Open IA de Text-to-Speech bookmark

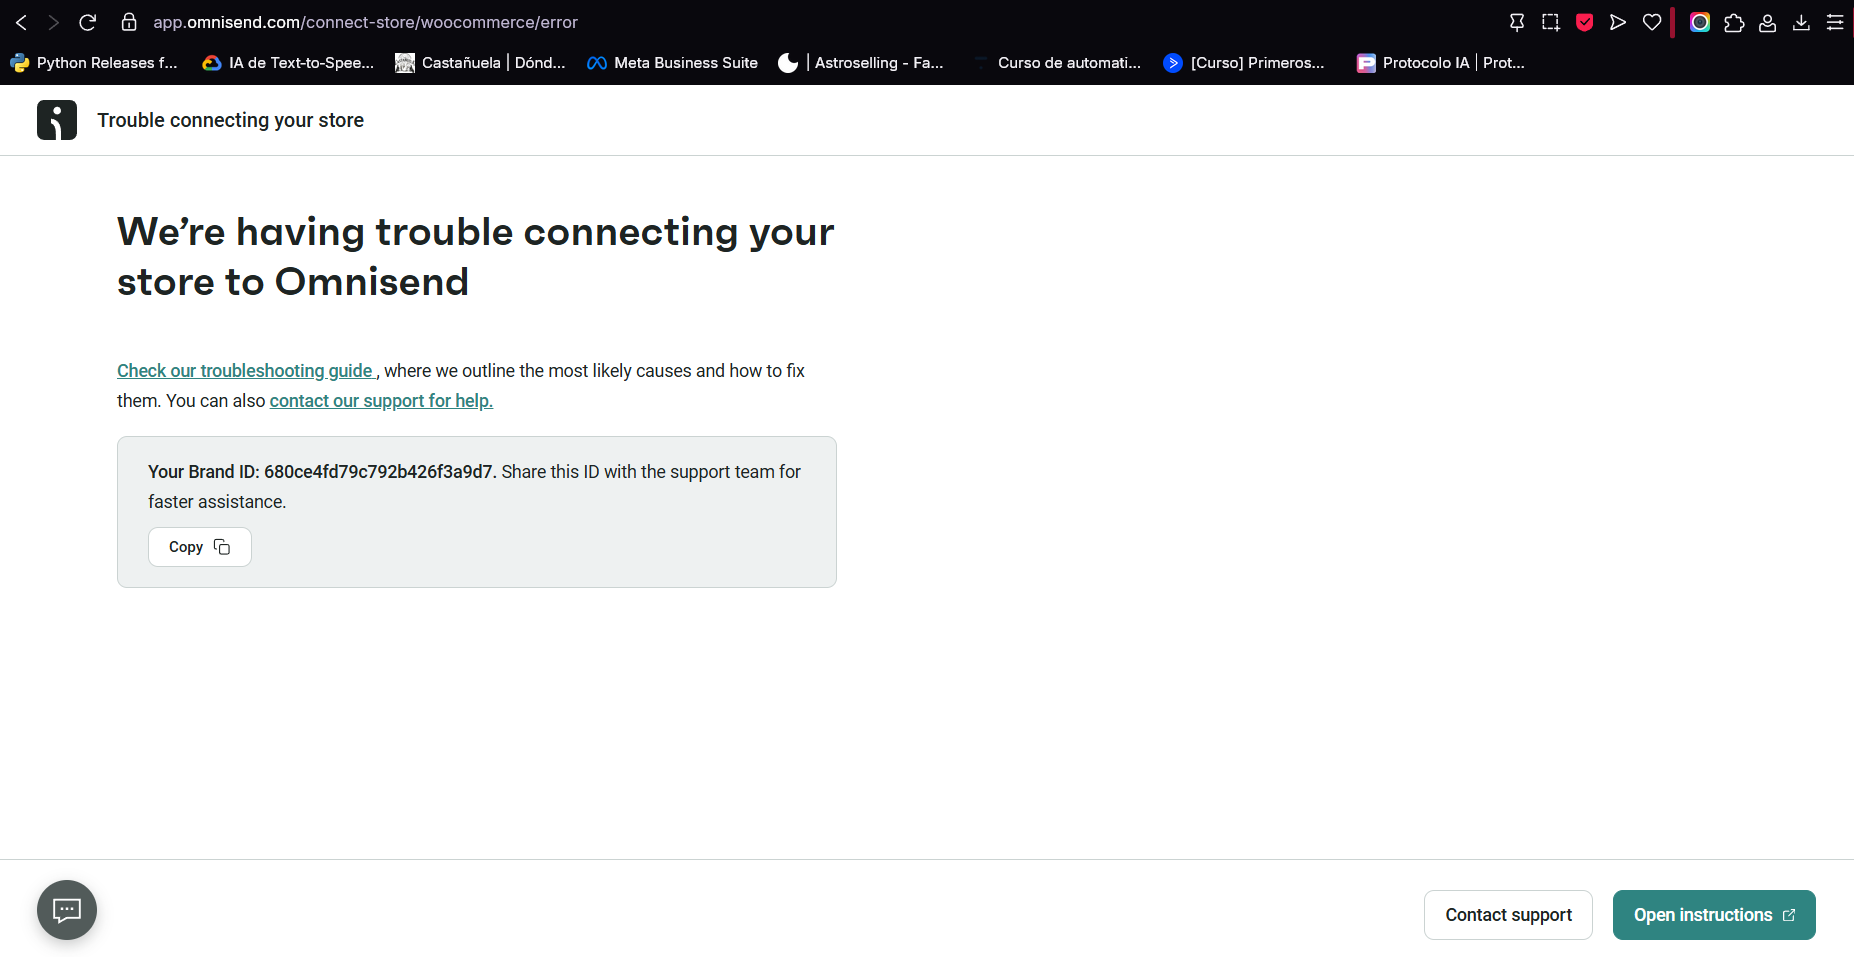[288, 63]
